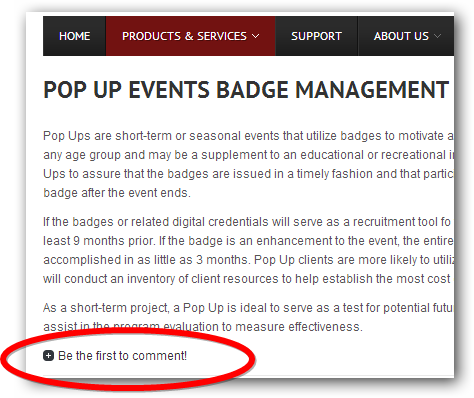Select the PRODUCTS & SERVICES menu label

(x=184, y=36)
